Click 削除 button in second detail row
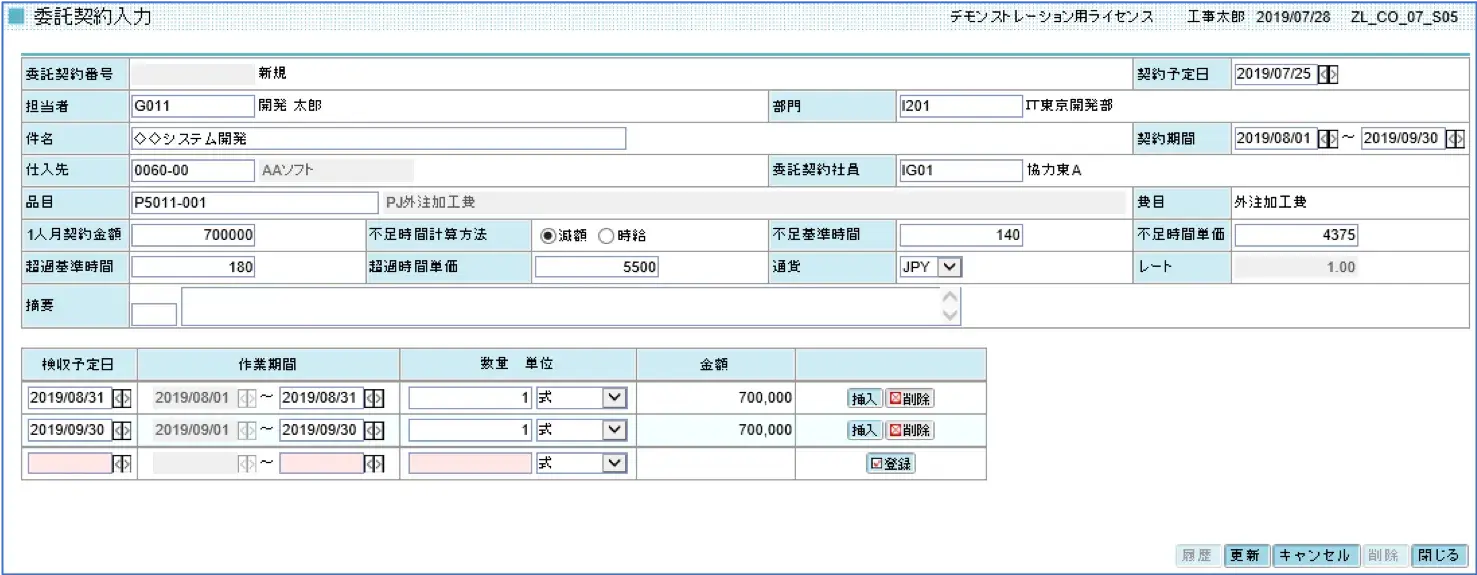1477x575 pixels. (910, 431)
